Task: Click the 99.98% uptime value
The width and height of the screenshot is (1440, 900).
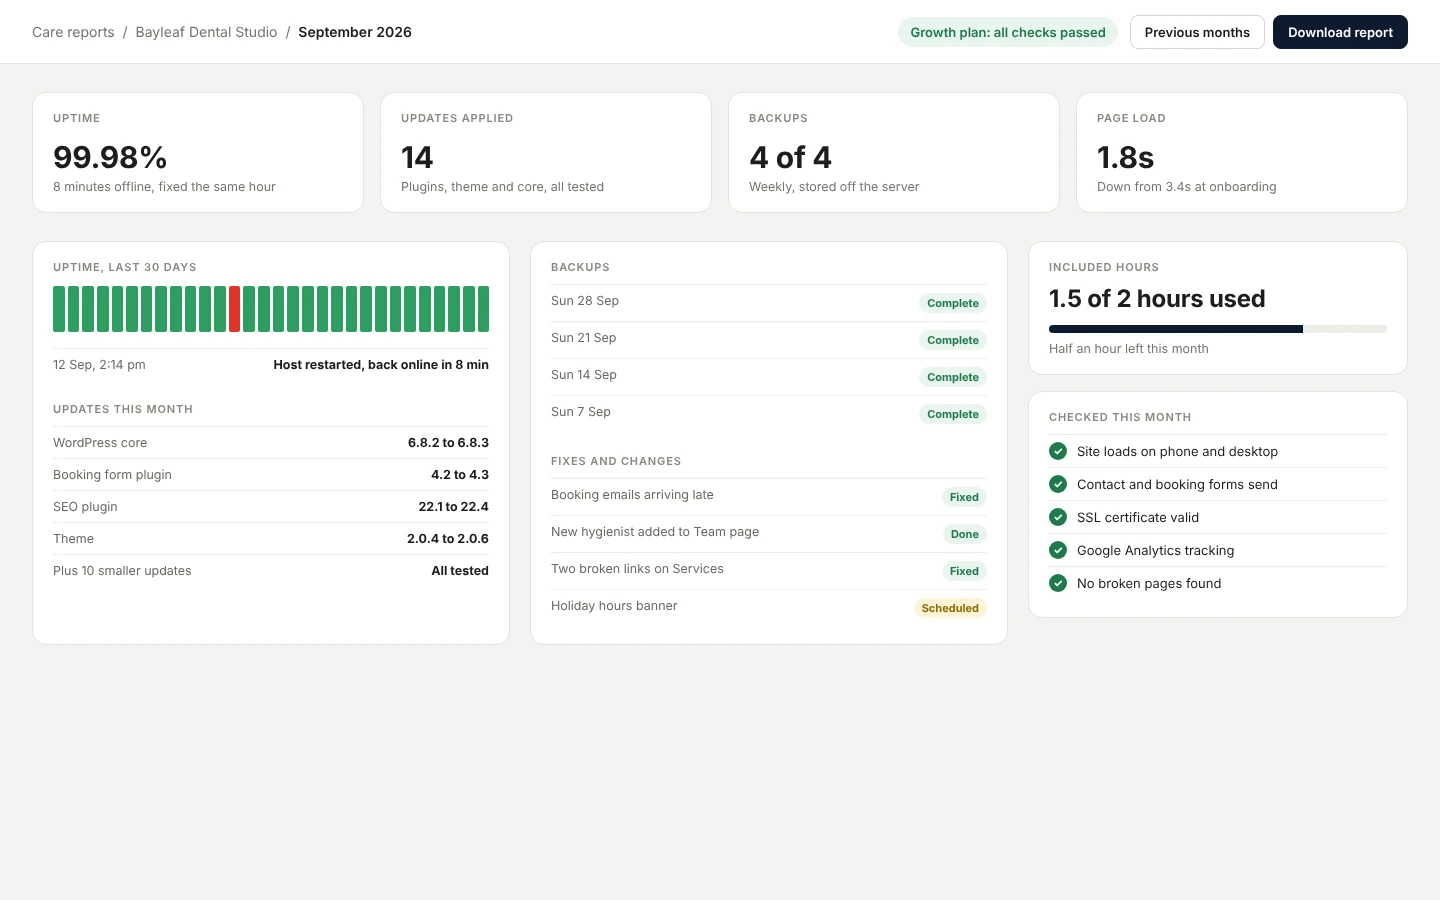Action: coord(110,157)
